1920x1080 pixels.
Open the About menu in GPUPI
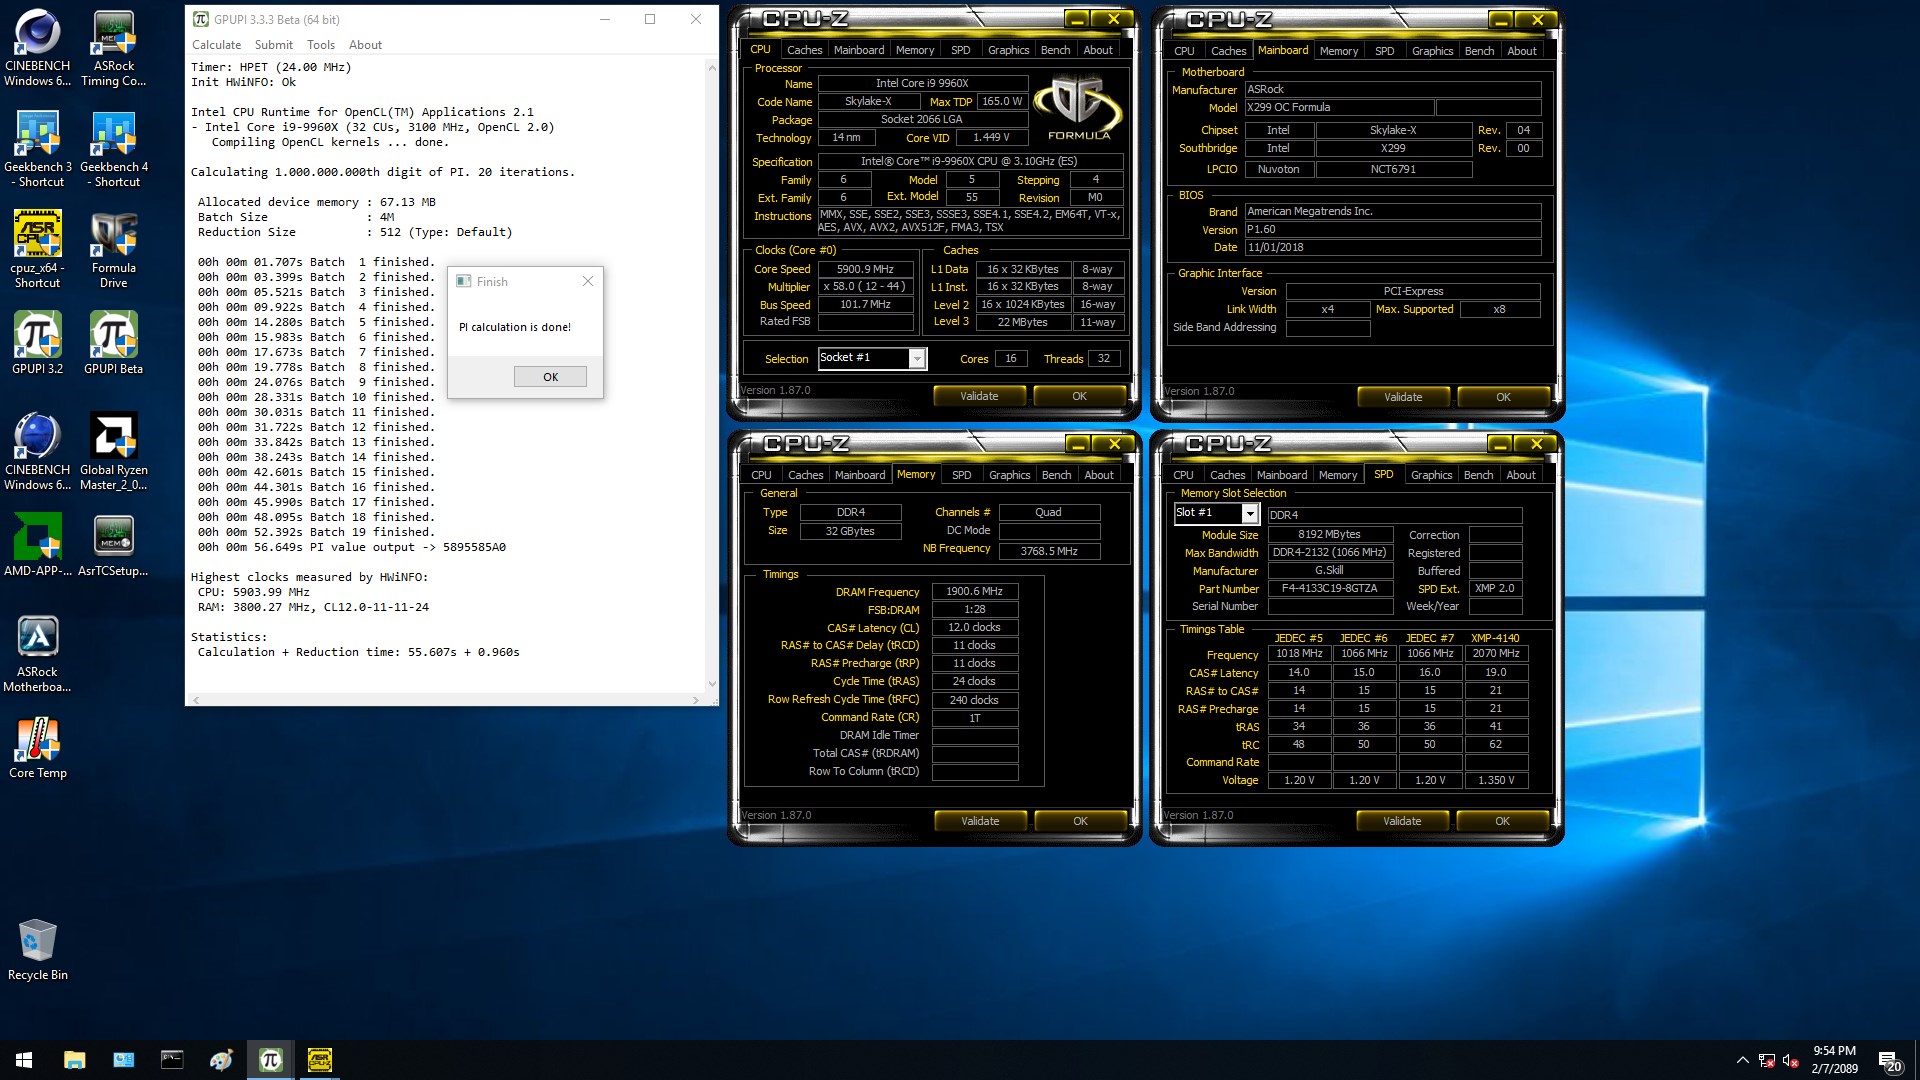pos(365,45)
